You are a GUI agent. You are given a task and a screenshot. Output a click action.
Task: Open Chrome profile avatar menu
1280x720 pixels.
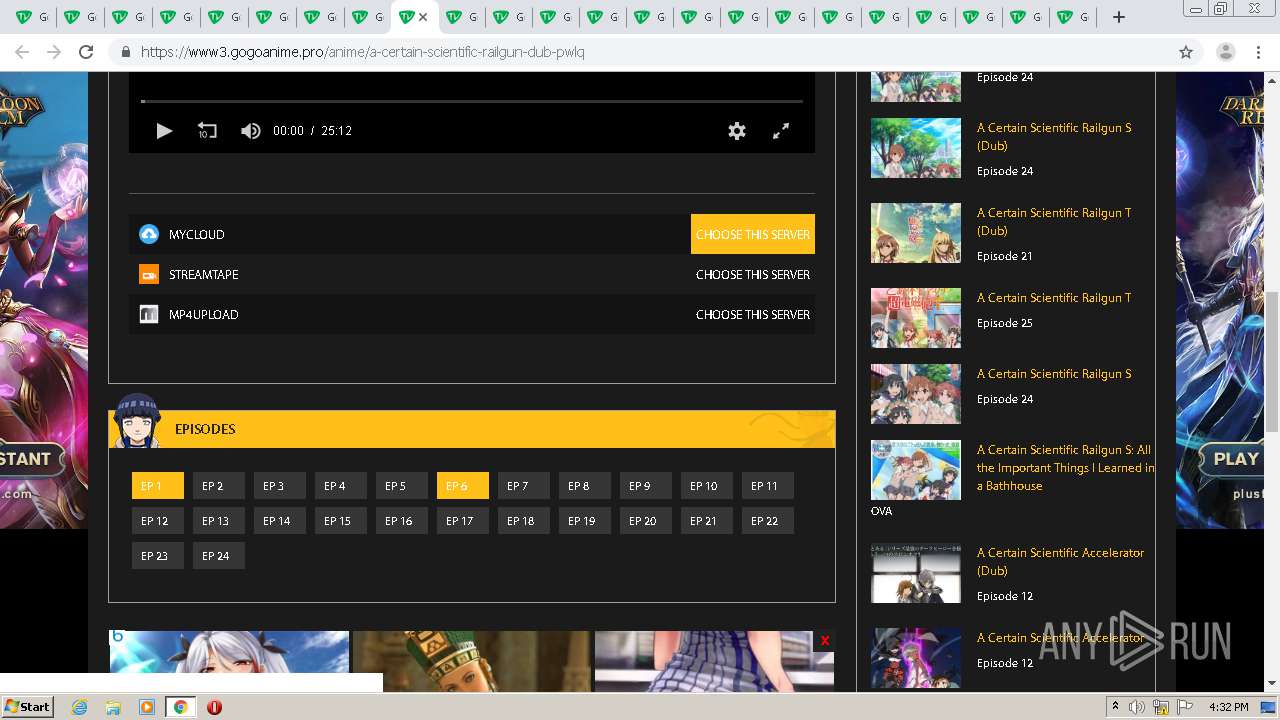[x=1225, y=52]
